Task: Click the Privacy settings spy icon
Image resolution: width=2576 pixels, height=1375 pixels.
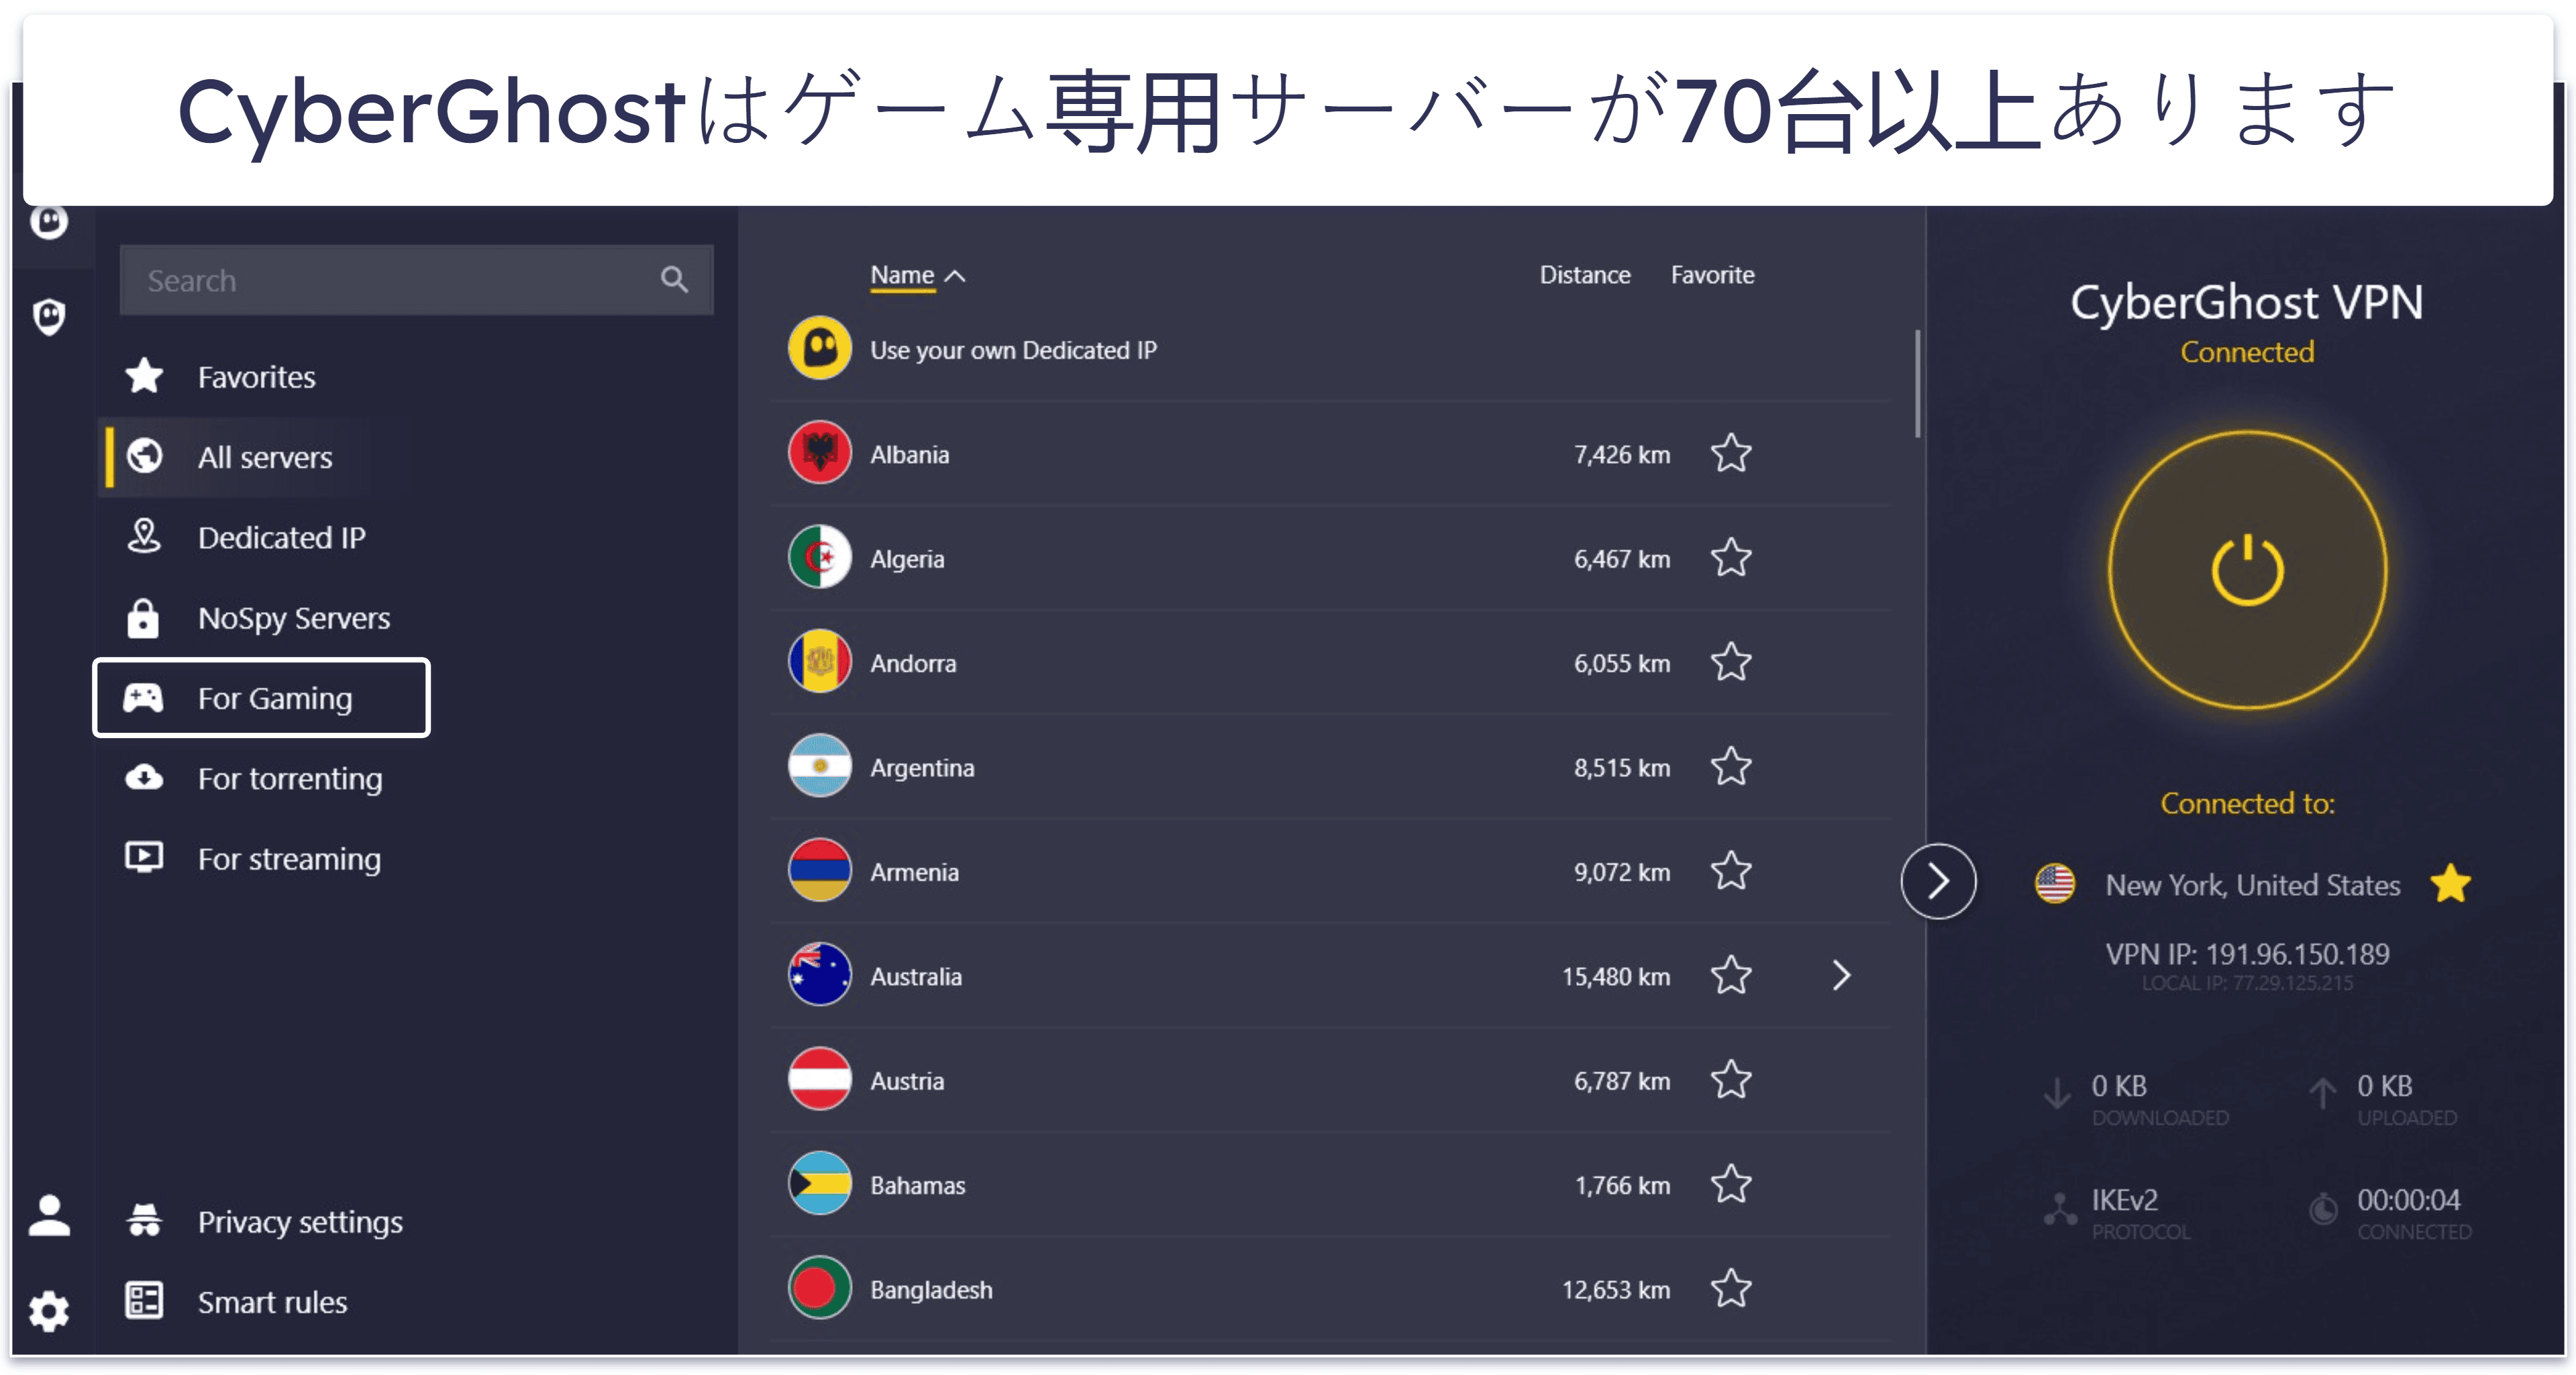Action: coord(145,1220)
